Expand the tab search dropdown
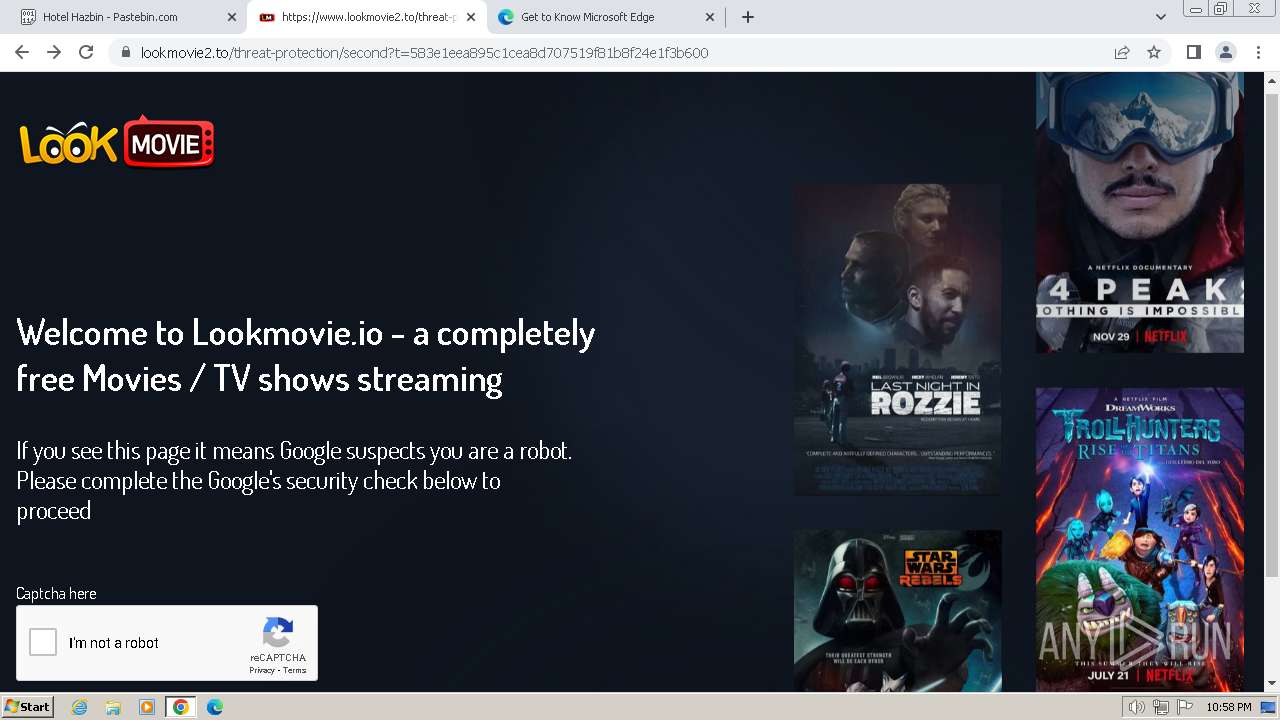This screenshot has width=1280, height=720. [1160, 17]
